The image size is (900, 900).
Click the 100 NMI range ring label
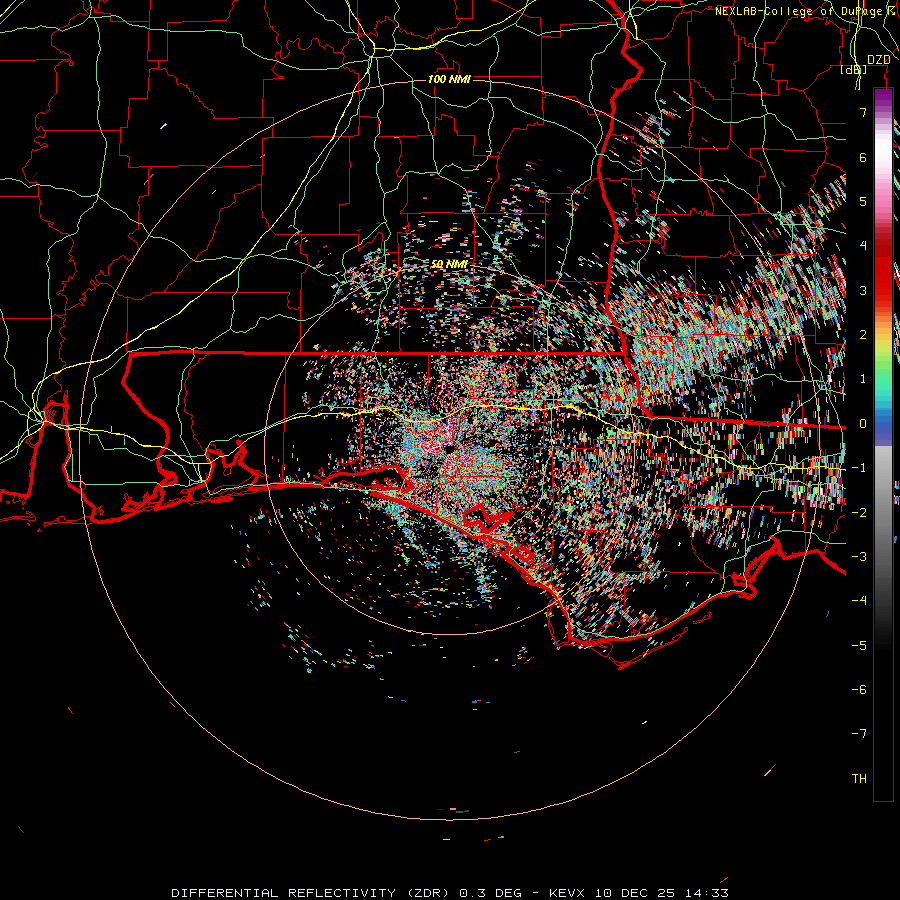[449, 79]
